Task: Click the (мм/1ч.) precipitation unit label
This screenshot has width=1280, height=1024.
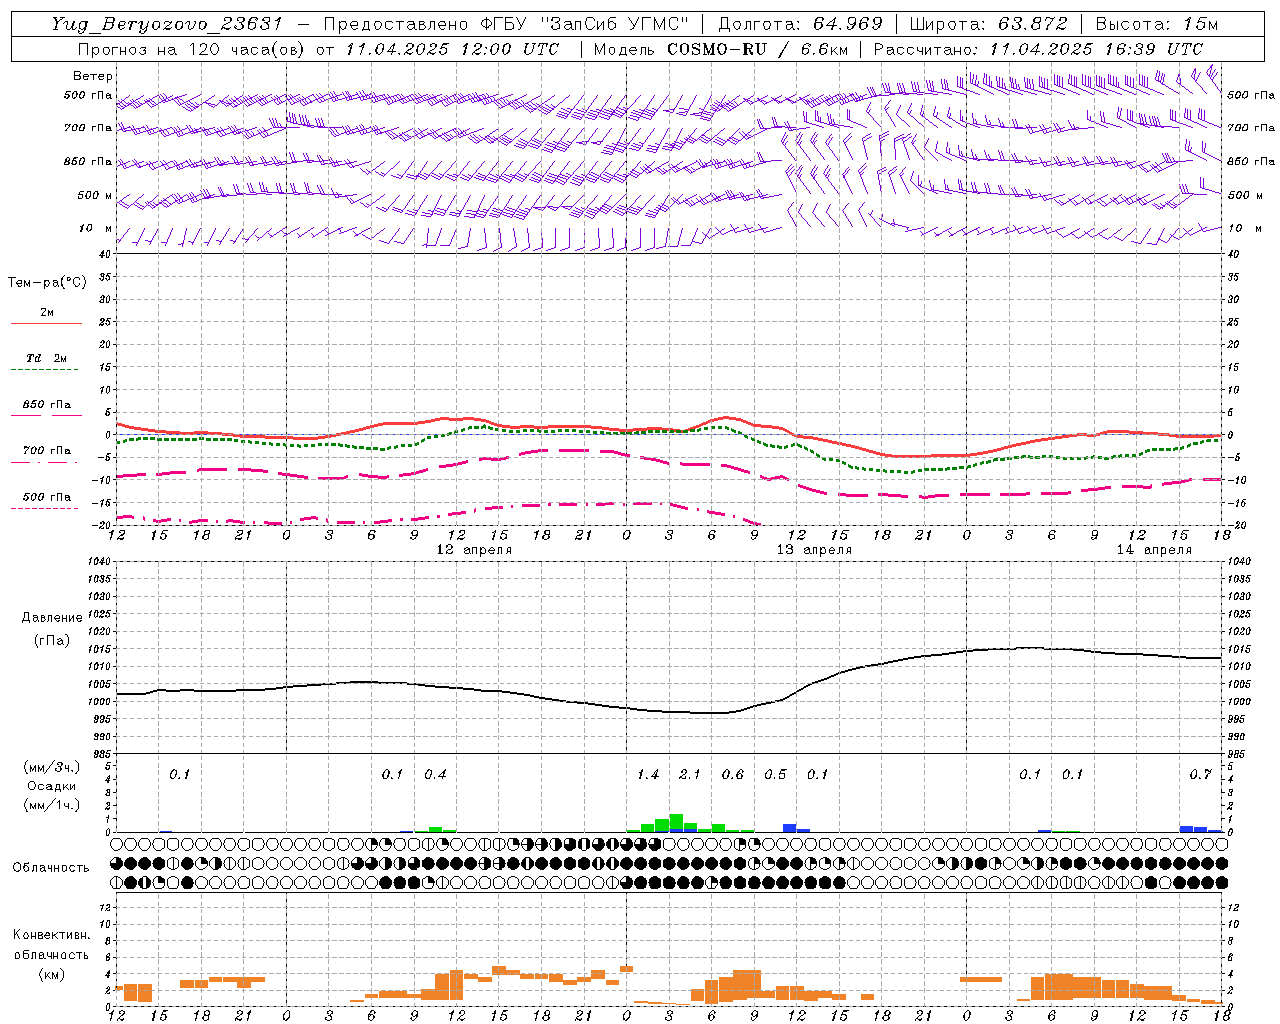Action: pos(50,805)
